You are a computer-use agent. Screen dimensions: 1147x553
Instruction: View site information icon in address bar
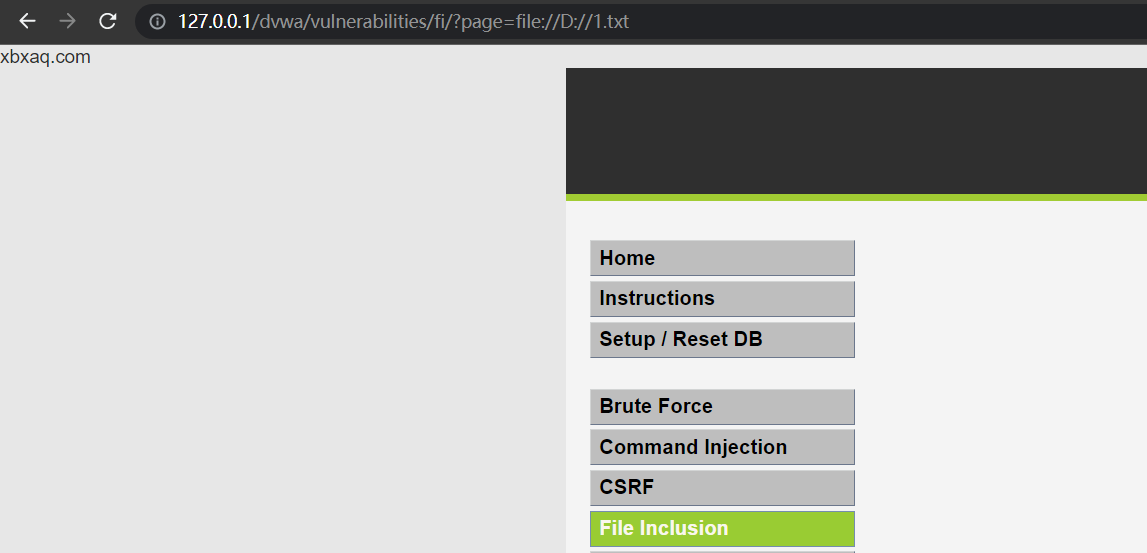pyautogui.click(x=157, y=22)
